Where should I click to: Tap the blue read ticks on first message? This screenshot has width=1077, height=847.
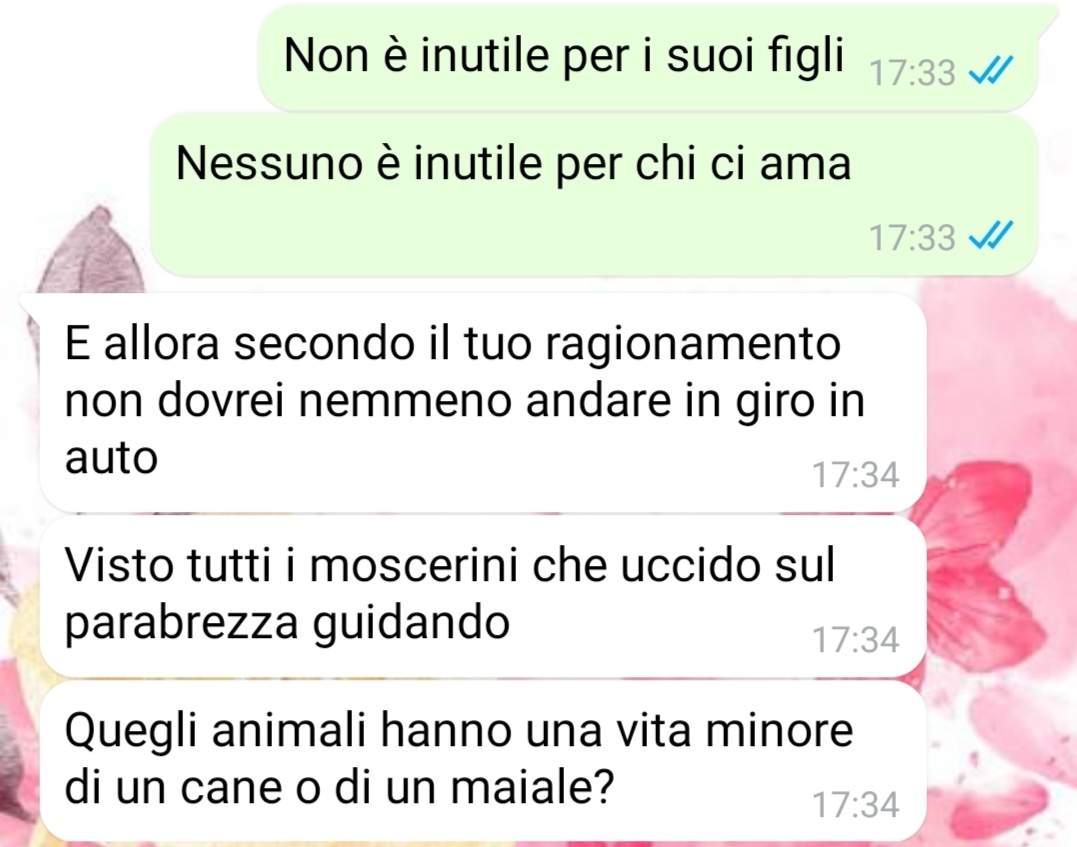990,69
